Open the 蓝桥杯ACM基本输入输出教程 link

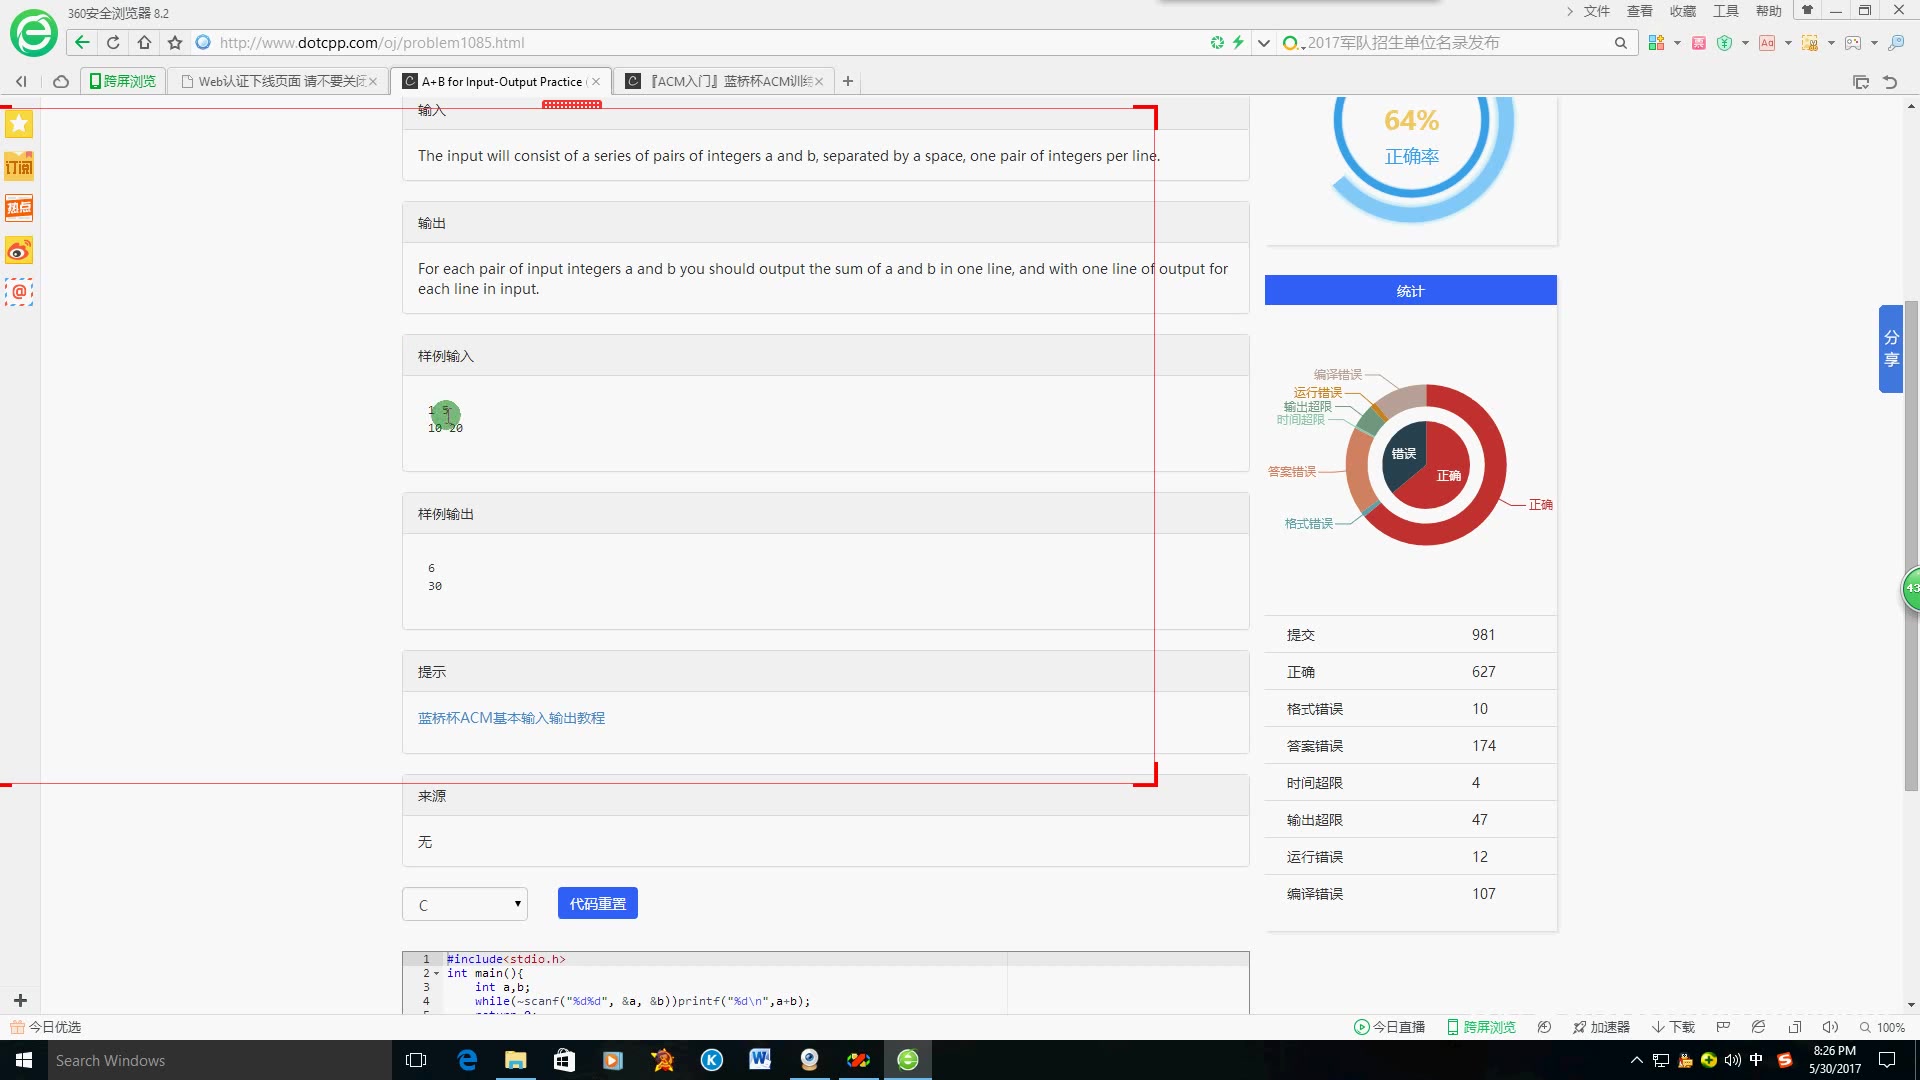[511, 718]
